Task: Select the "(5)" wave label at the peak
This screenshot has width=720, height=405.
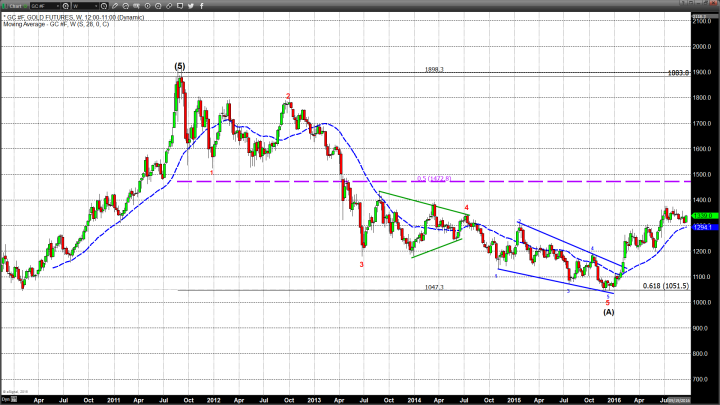Action: click(180, 66)
